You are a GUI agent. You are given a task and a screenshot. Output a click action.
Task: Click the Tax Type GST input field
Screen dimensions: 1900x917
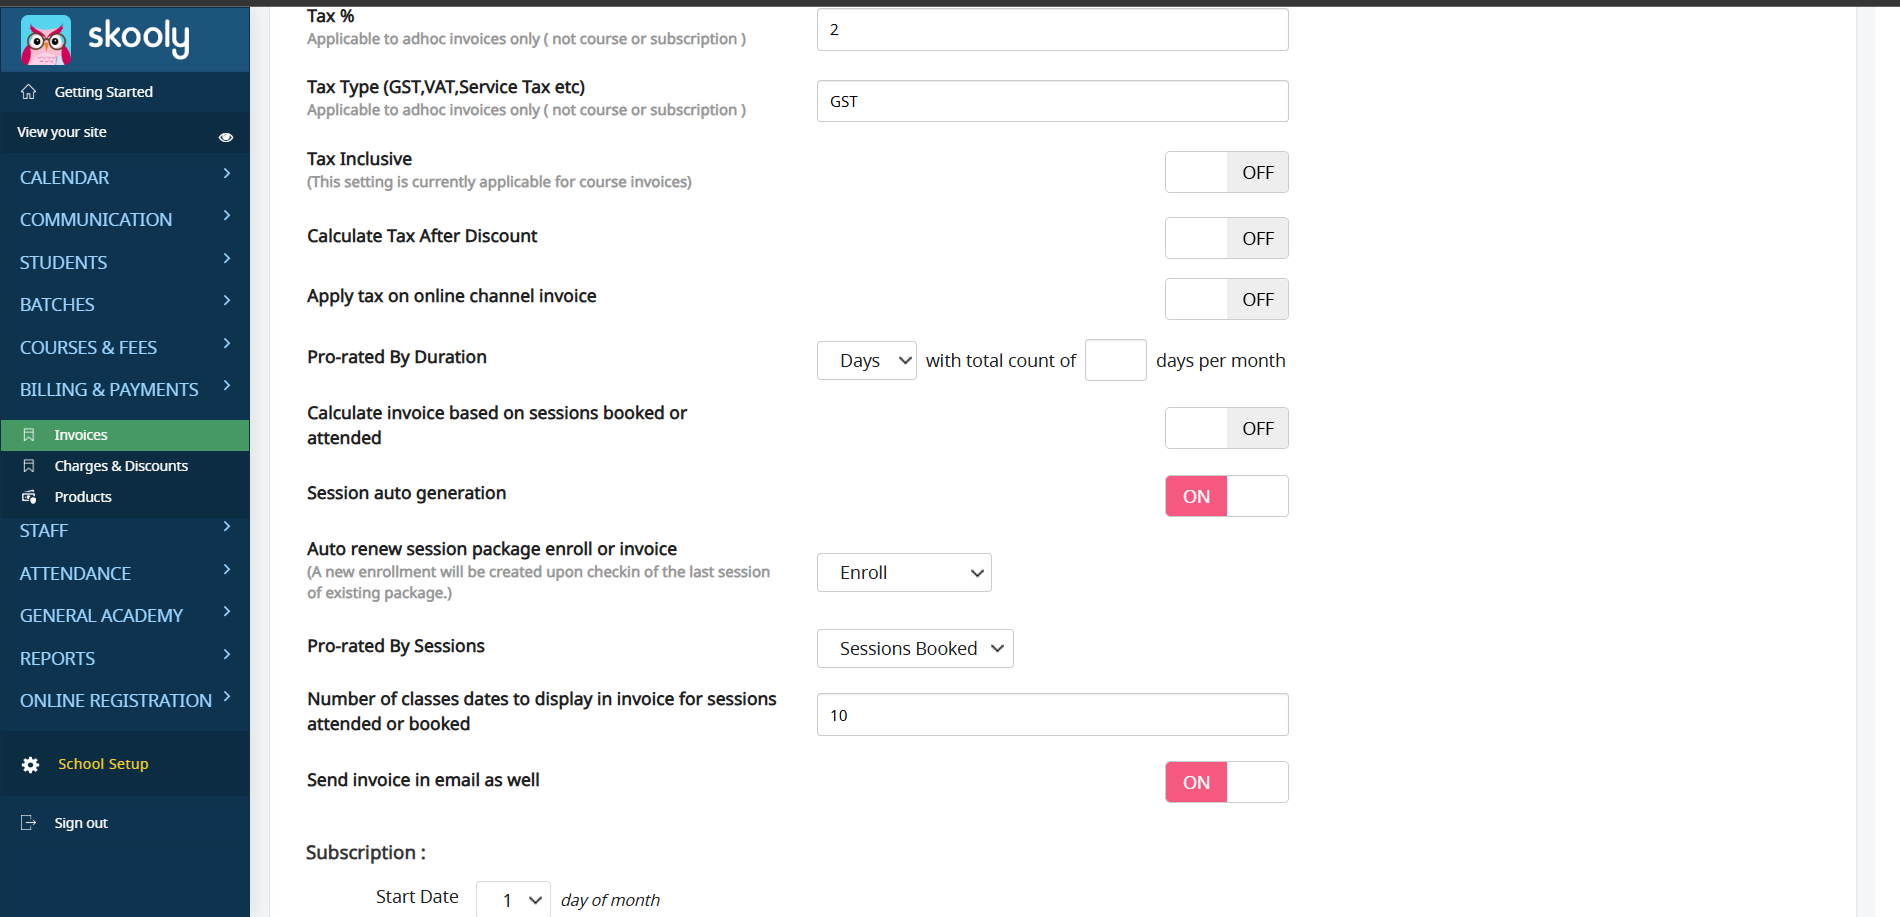tap(1052, 102)
